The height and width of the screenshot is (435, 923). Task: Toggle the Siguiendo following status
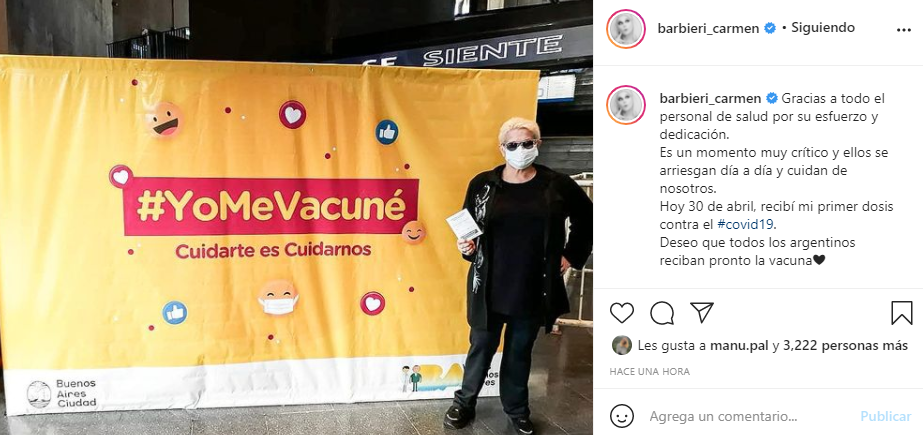(823, 28)
